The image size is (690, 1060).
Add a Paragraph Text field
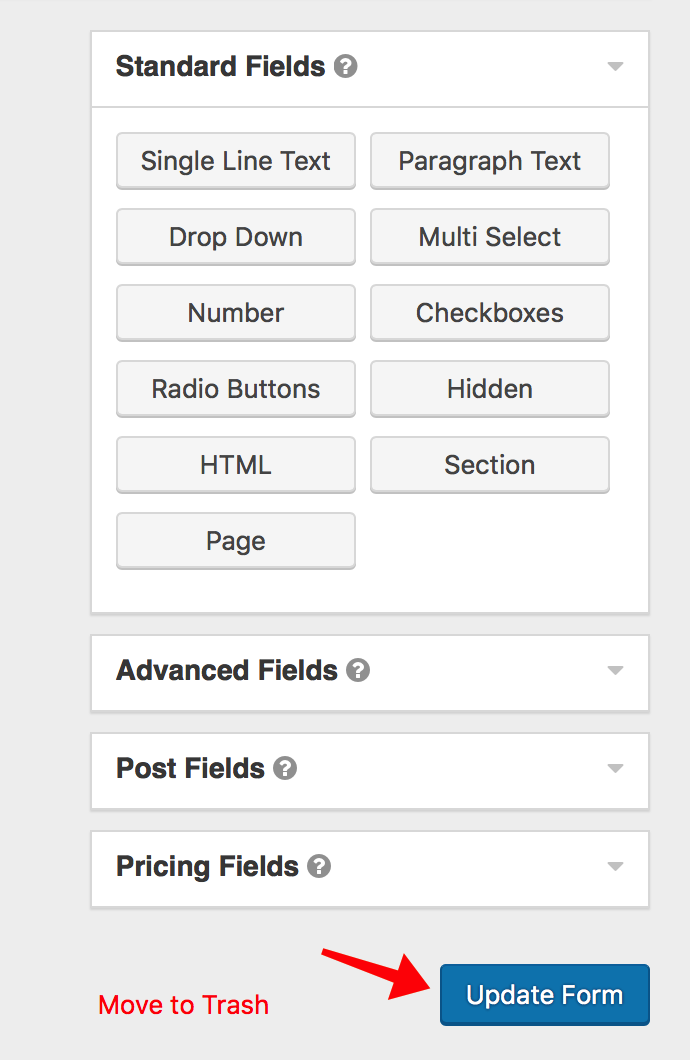(x=490, y=161)
